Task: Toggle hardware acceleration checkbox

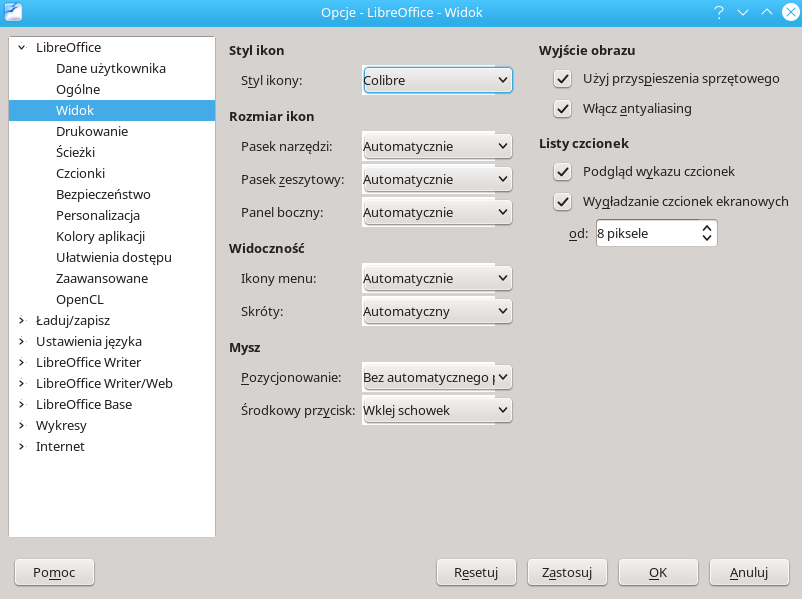Action: pos(563,79)
